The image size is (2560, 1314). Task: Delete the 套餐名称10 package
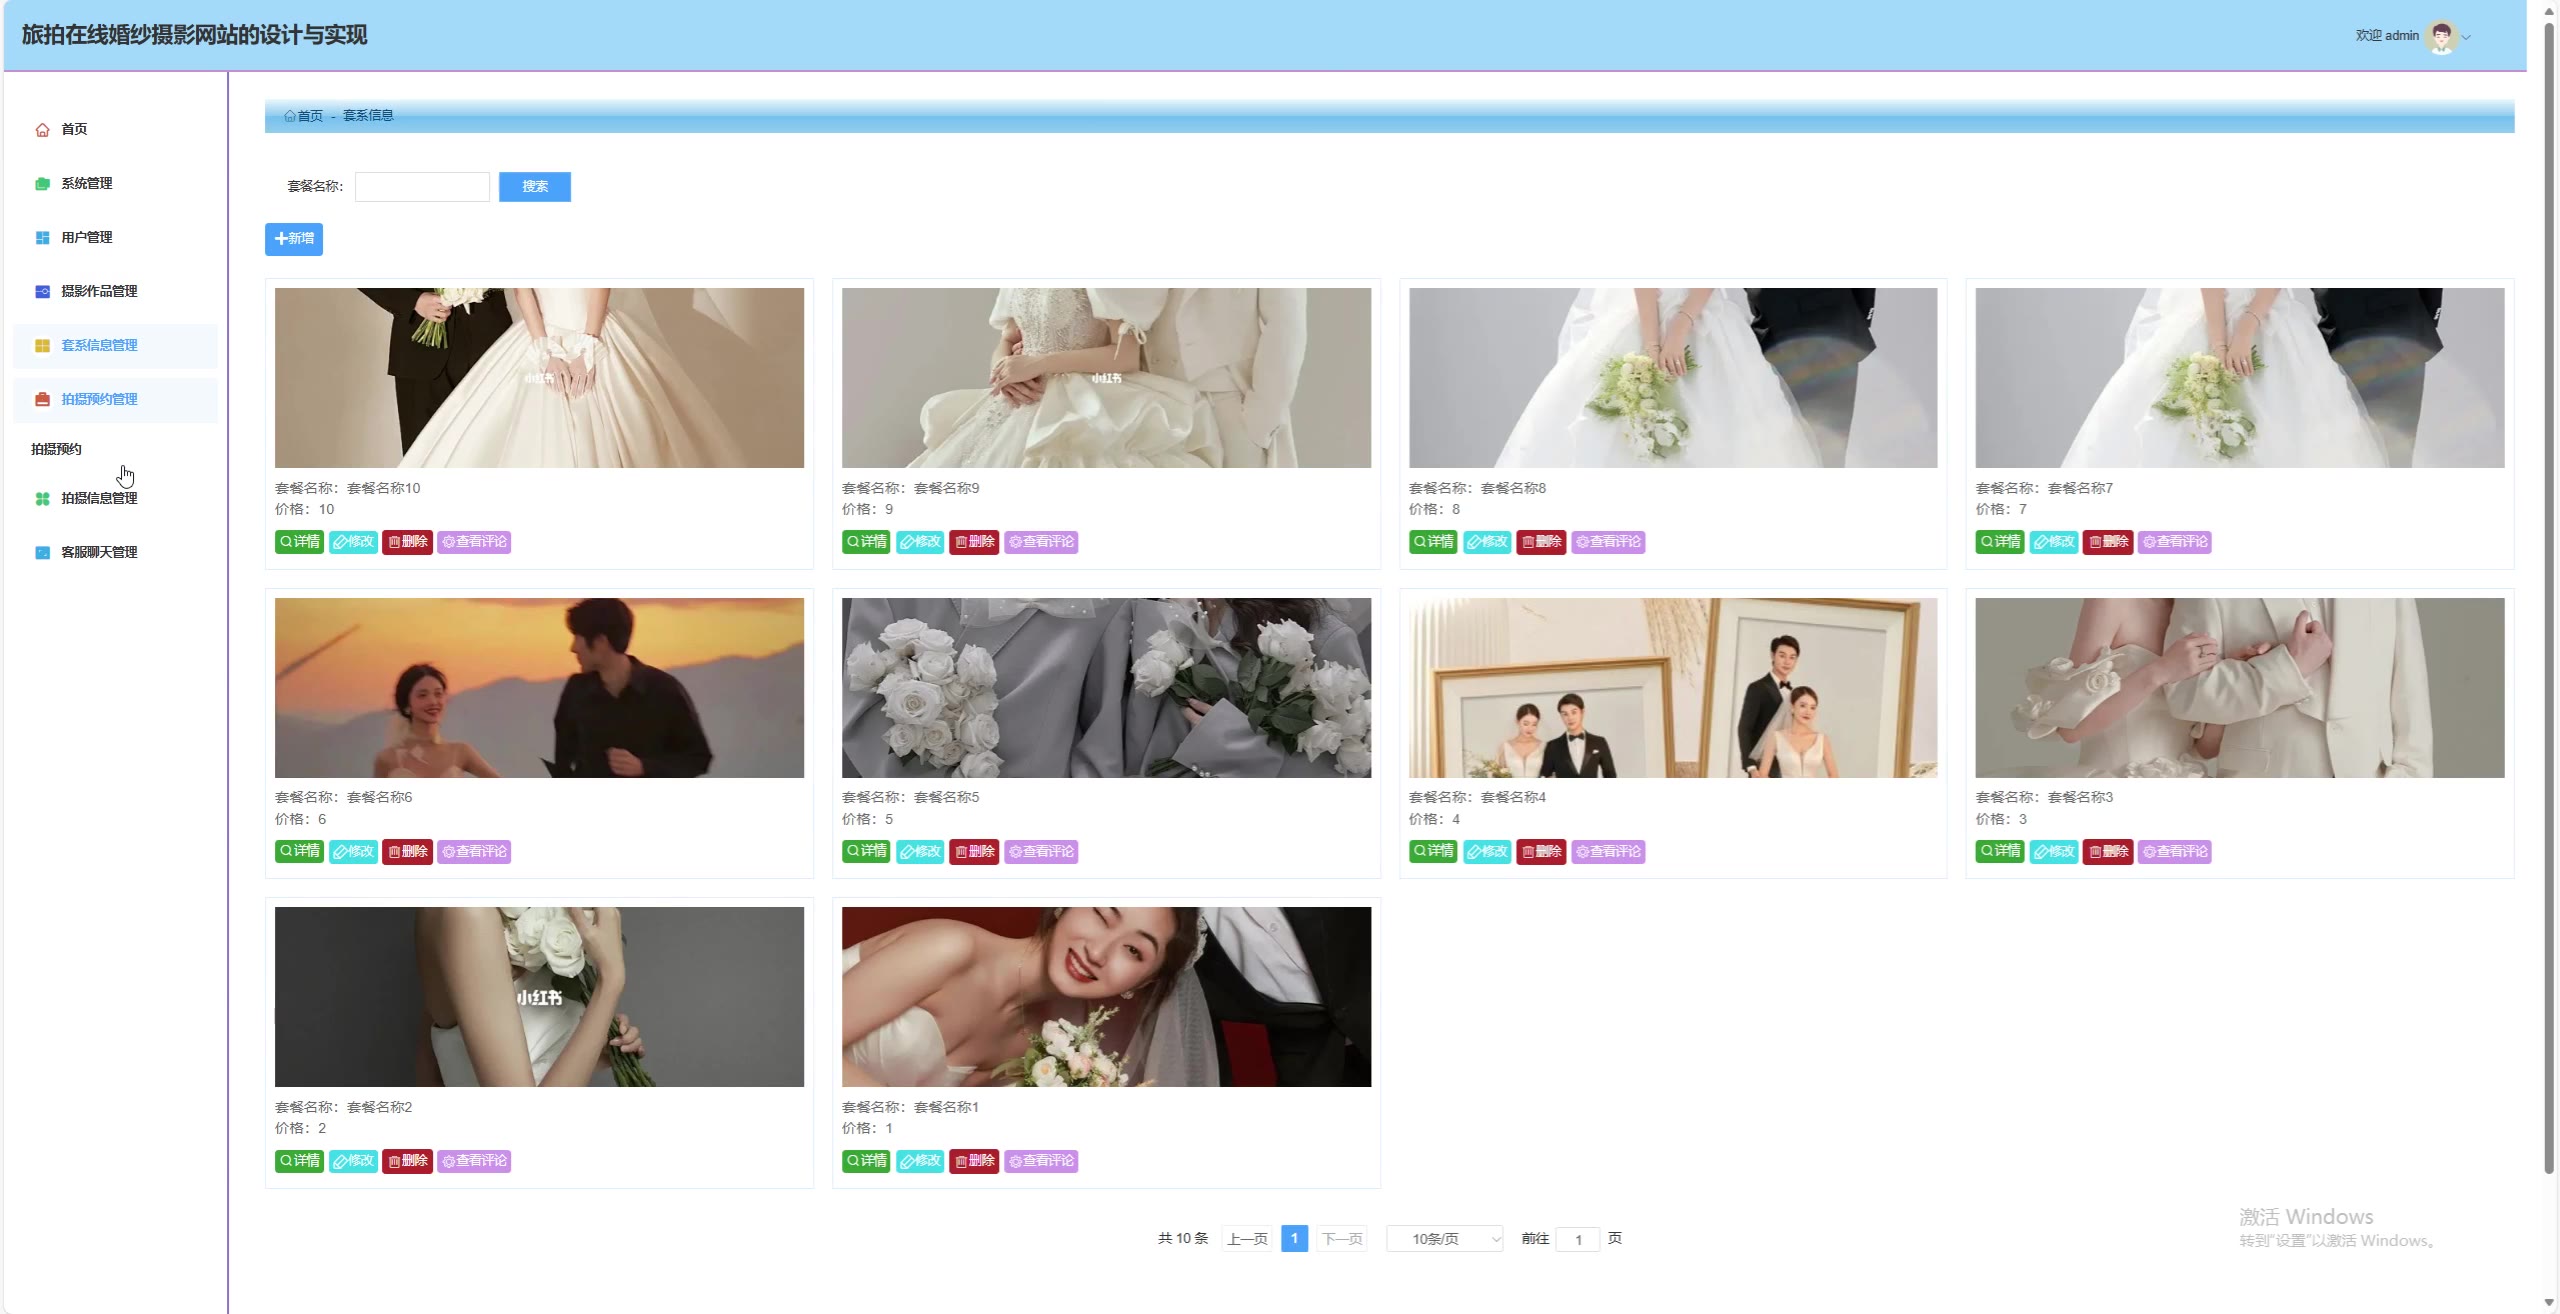407,542
